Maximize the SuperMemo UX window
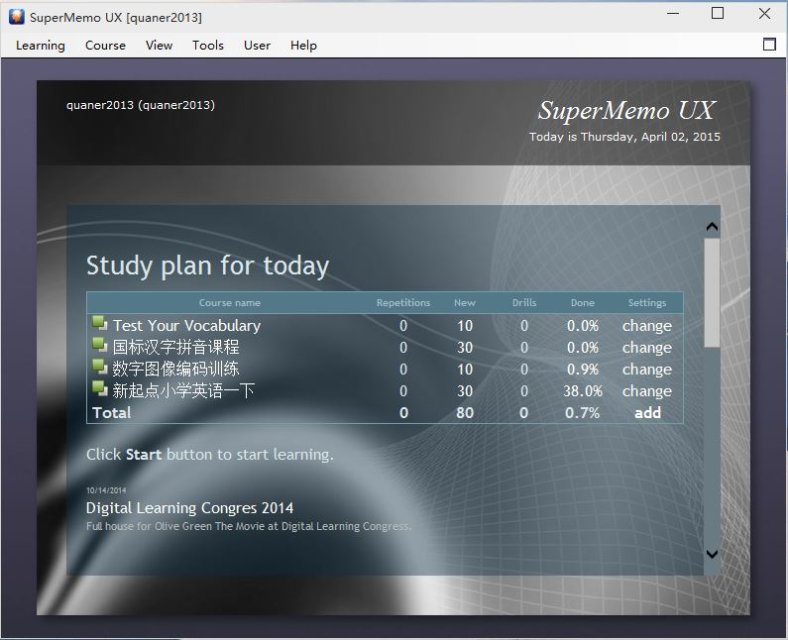Screen dimensions: 788x640 (718, 14)
